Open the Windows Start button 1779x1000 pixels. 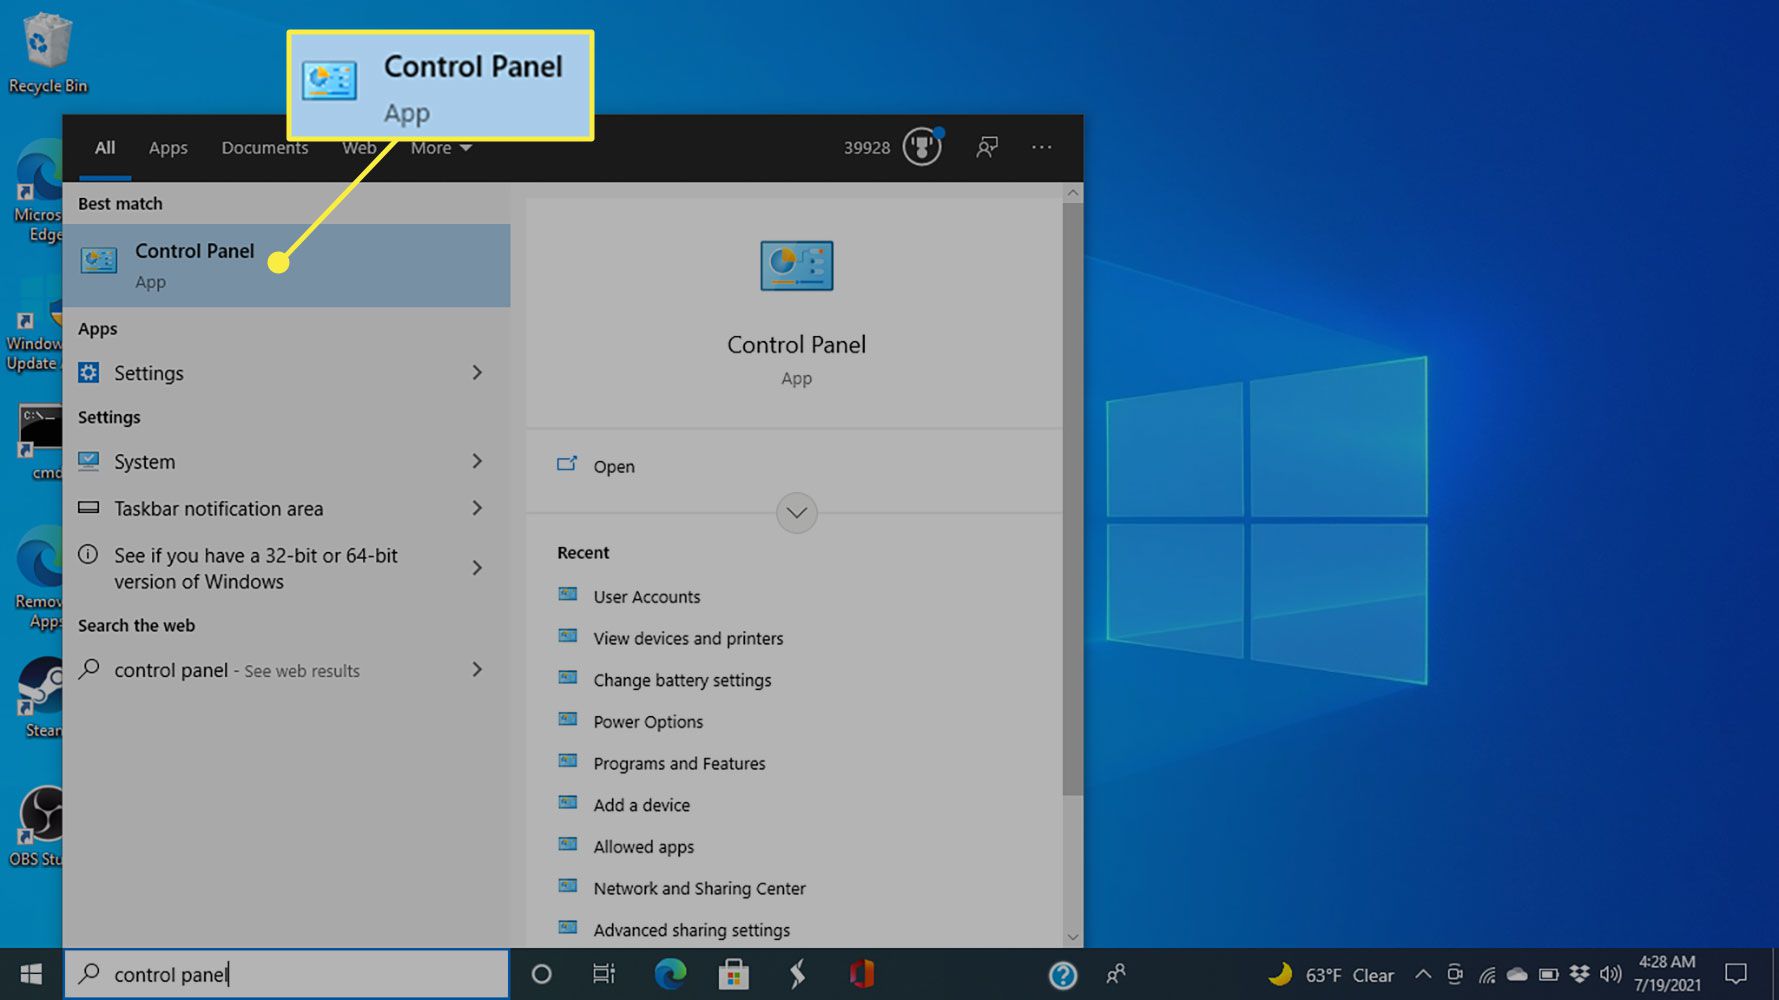point(31,974)
